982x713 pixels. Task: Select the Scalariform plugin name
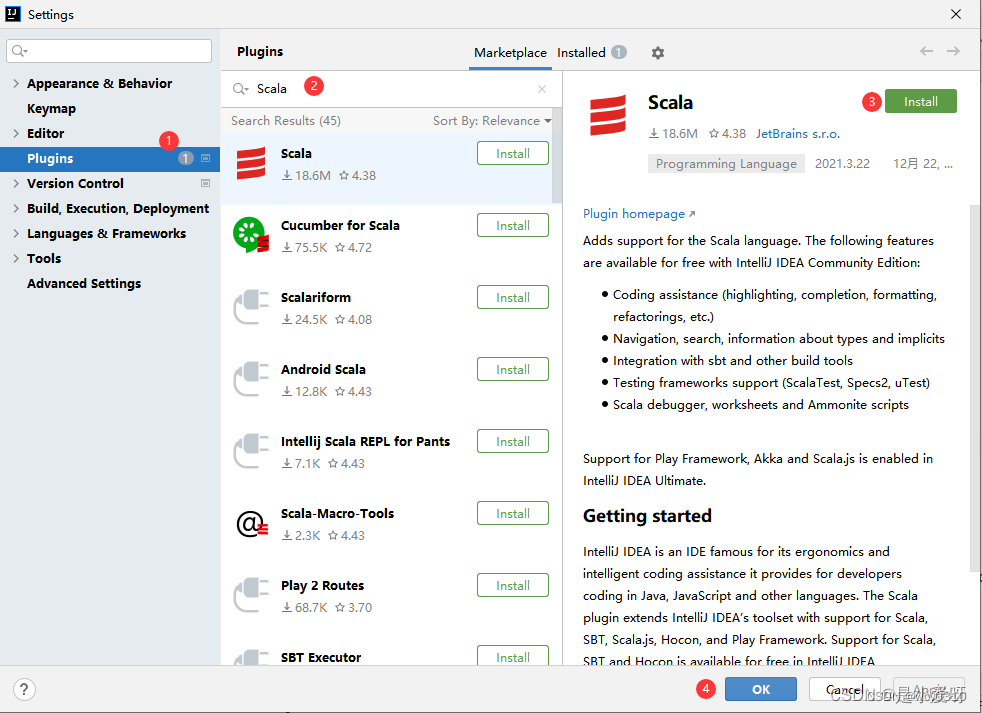point(316,298)
